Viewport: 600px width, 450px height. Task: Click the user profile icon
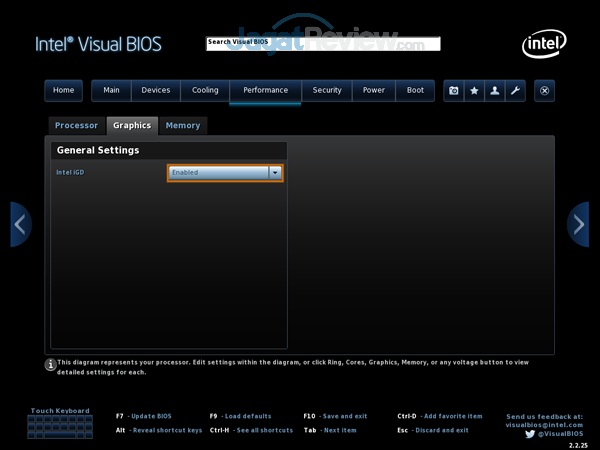495,90
